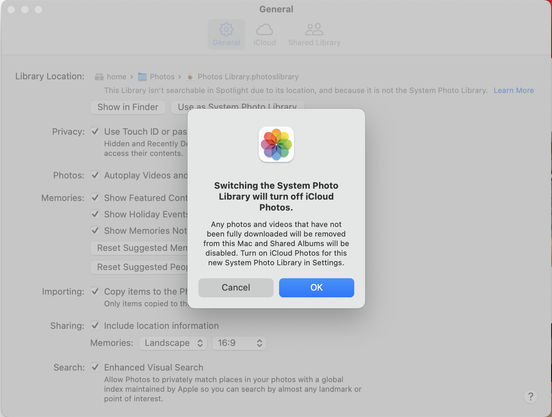
Task: Confirm the dialog with OK
Action: (x=316, y=288)
